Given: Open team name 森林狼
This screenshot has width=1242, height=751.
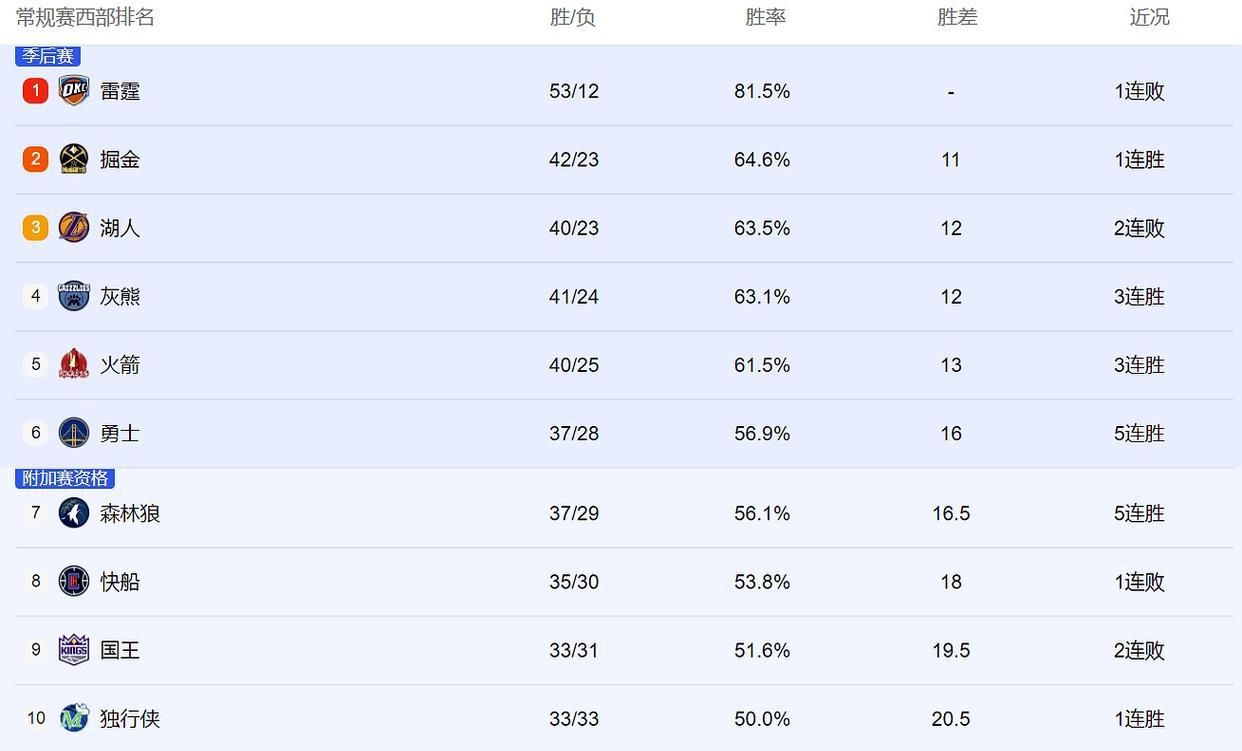Looking at the screenshot, I should pos(130,513).
